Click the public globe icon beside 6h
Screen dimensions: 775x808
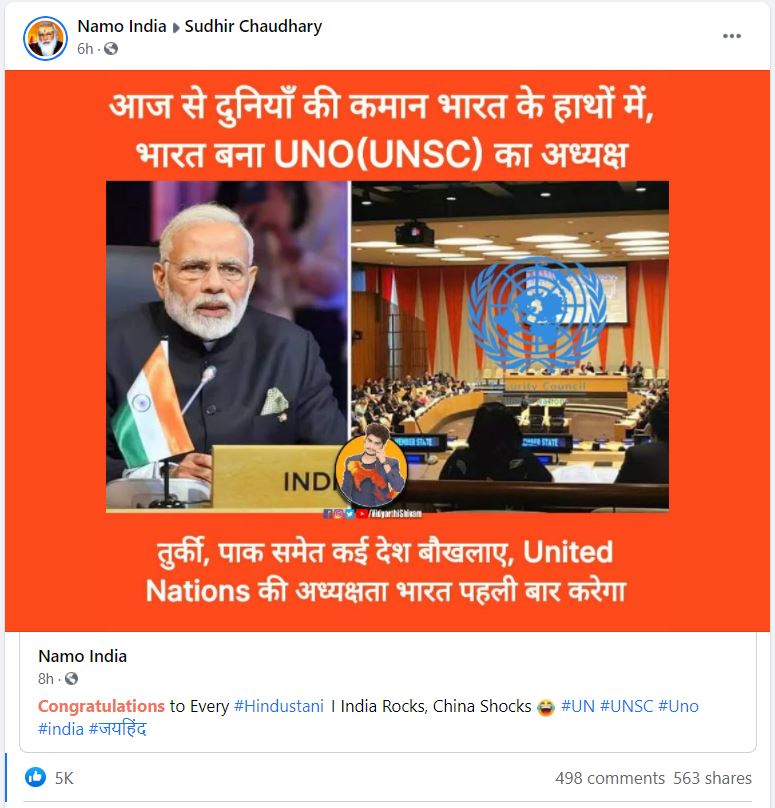111,49
